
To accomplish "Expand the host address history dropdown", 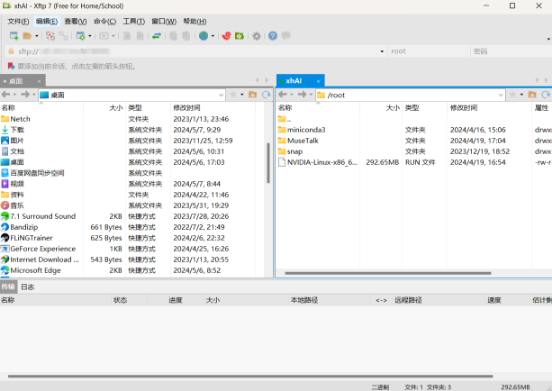I will point(382,51).
